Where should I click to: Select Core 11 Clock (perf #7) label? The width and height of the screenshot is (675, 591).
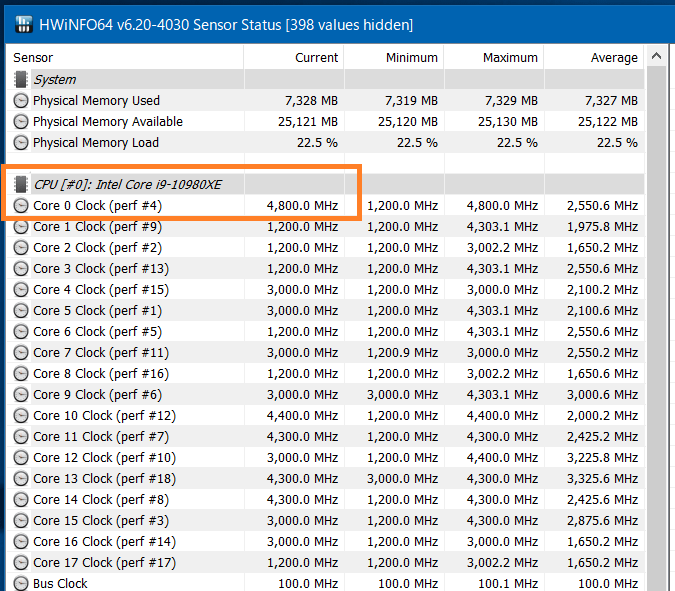[101, 436]
